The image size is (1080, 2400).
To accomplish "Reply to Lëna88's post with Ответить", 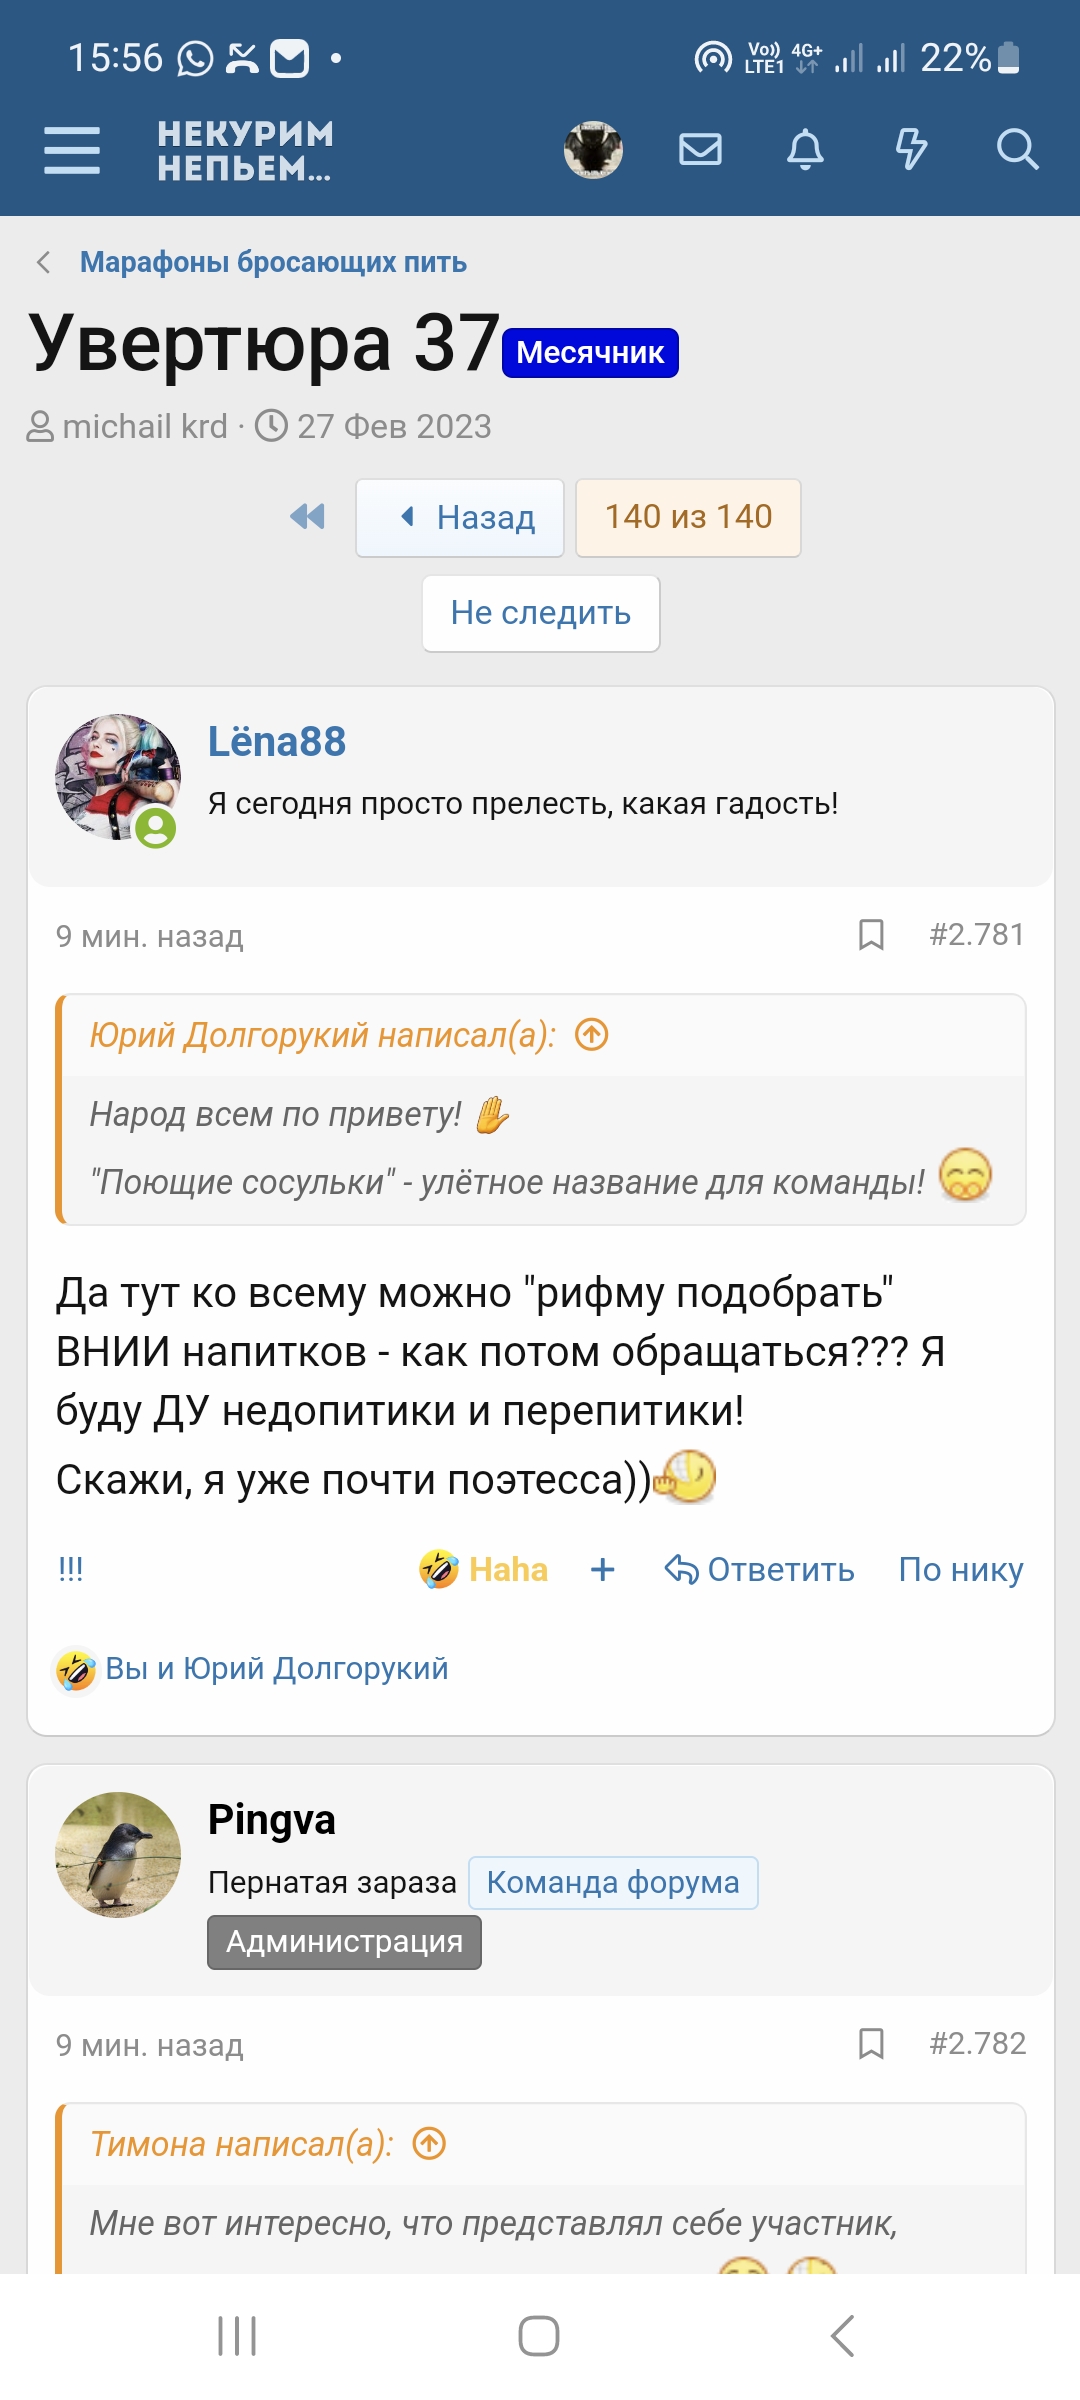I will coord(760,1569).
